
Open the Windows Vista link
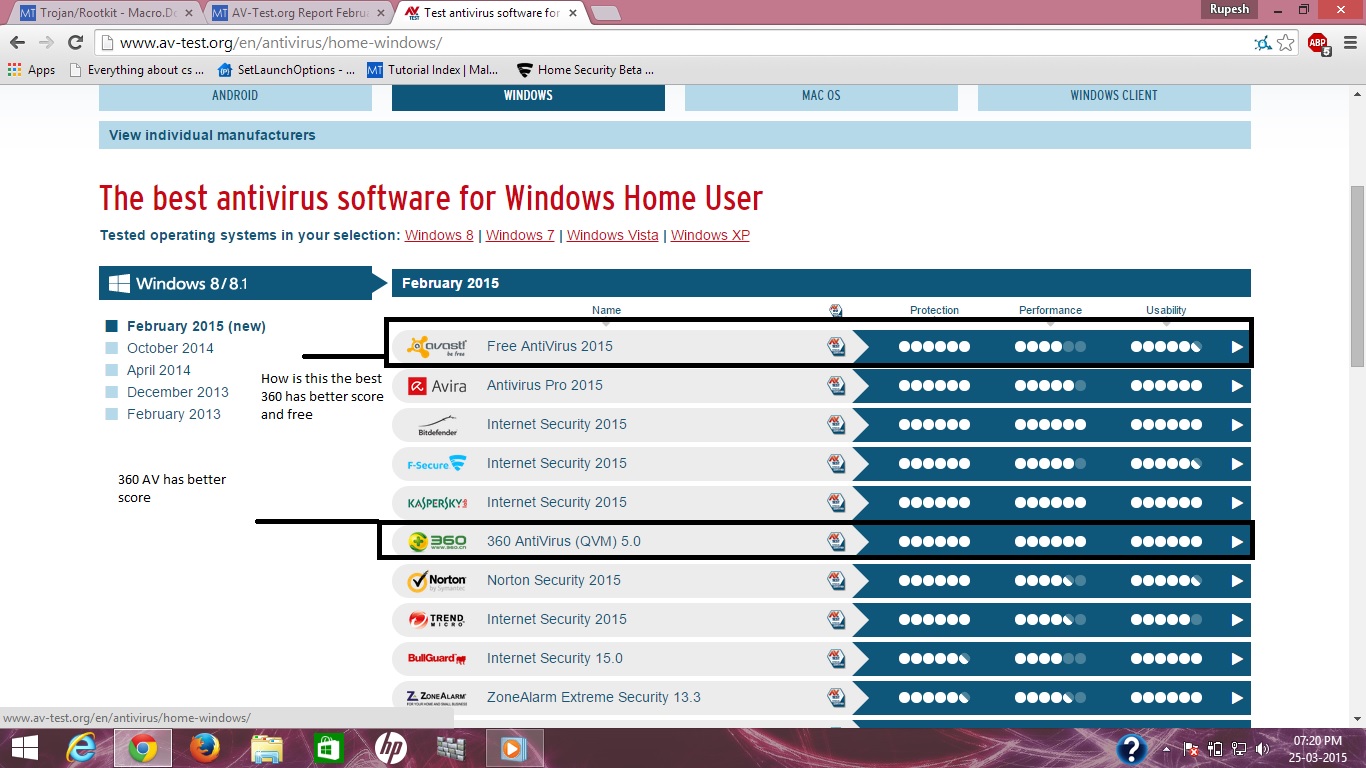613,235
